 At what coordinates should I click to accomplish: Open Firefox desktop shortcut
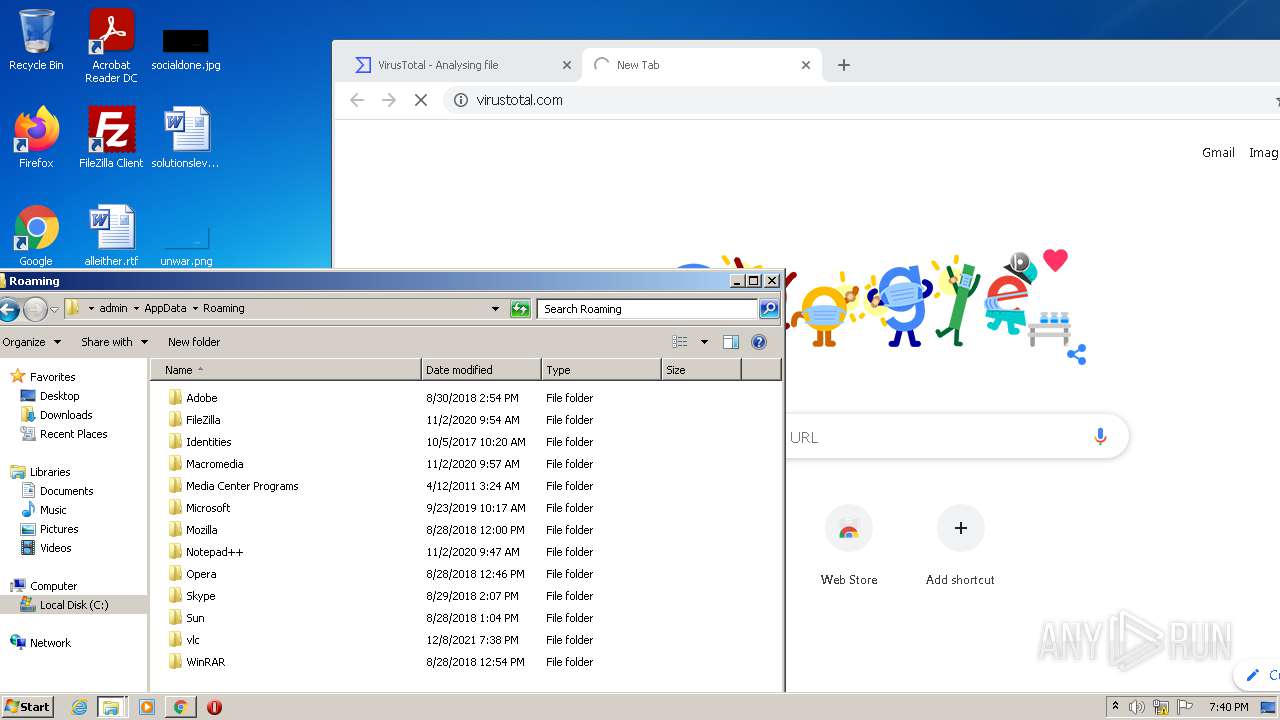[x=36, y=138]
